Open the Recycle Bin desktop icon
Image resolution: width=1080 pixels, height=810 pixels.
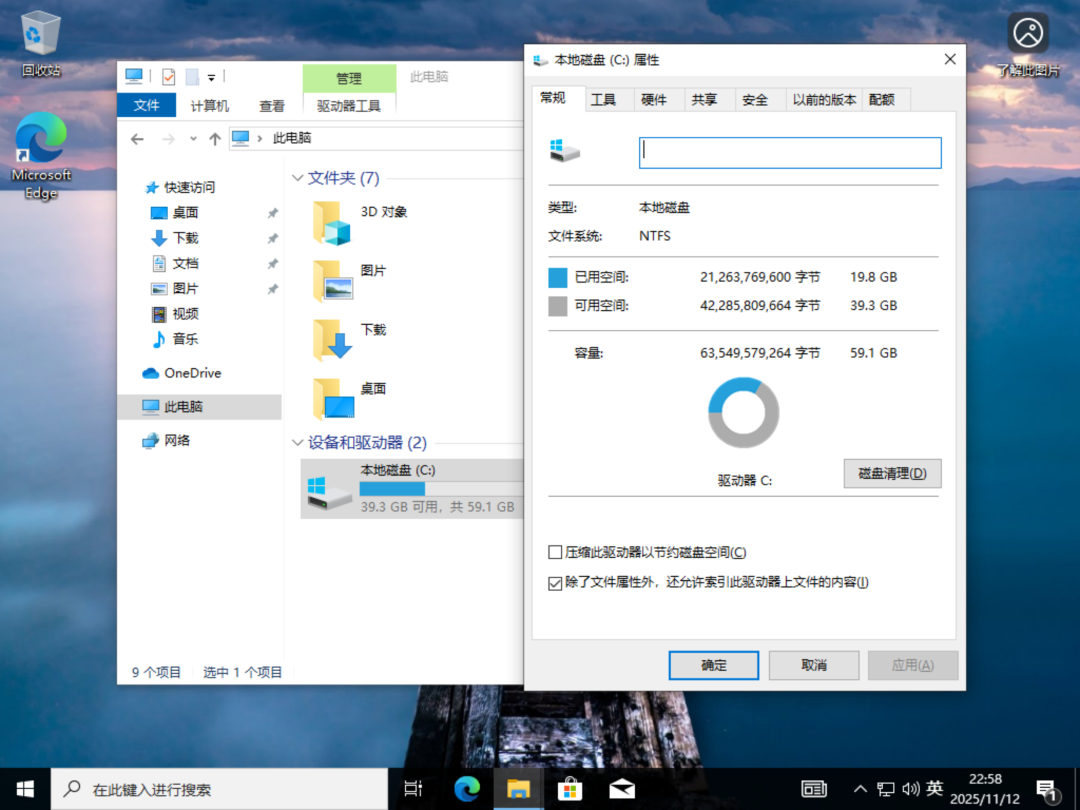41,45
